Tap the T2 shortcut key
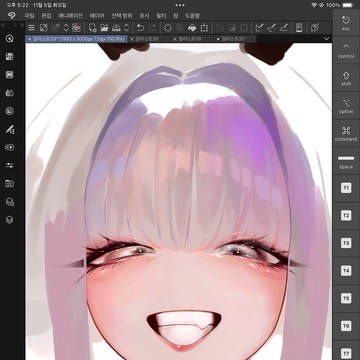360x360 pixels. pos(346,216)
